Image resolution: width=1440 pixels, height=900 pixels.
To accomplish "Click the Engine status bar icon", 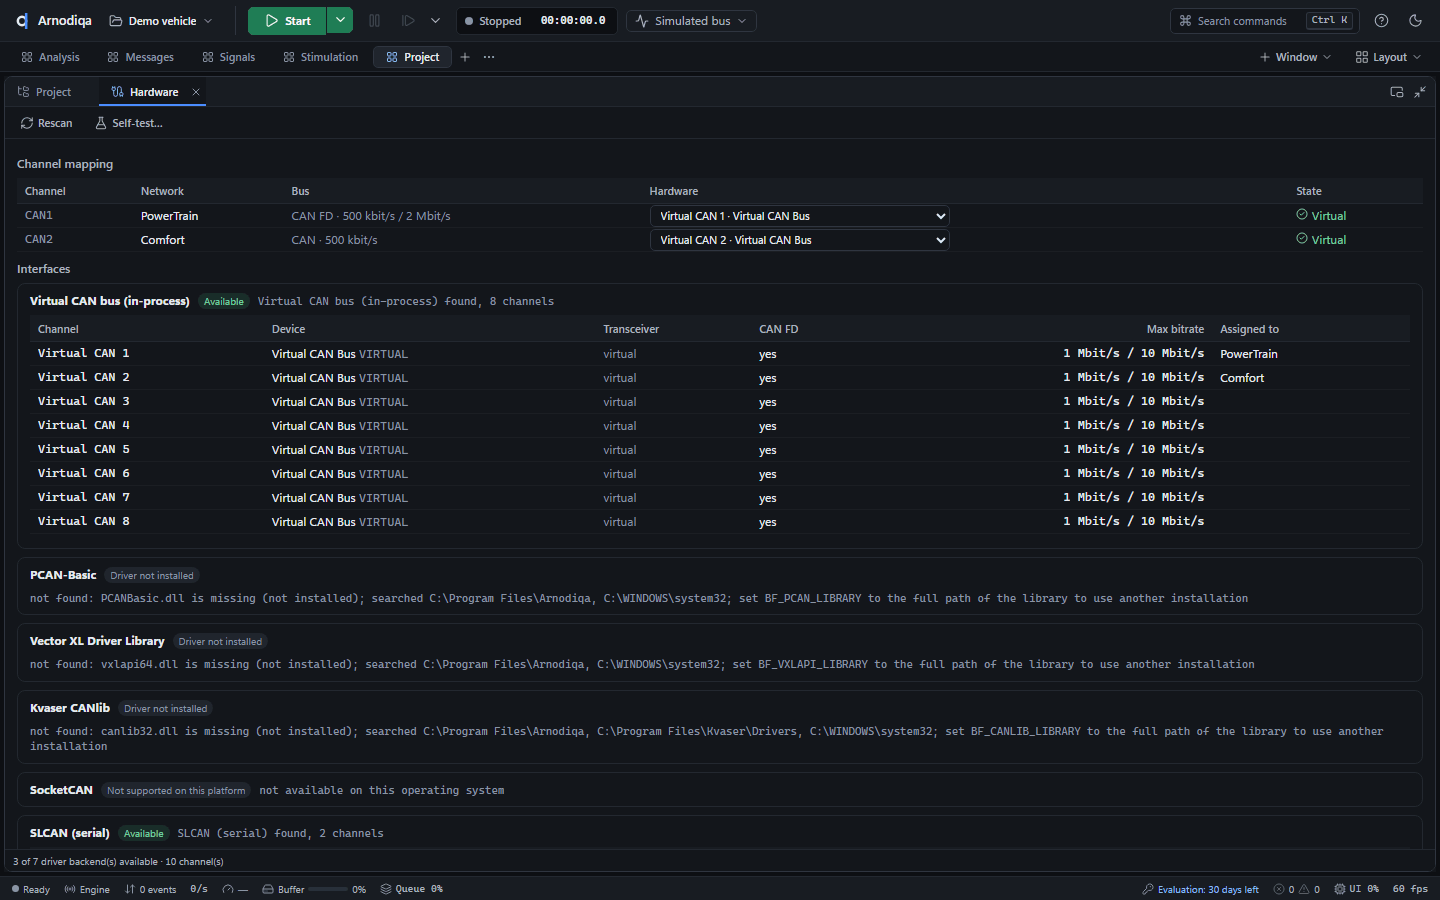I will point(87,889).
